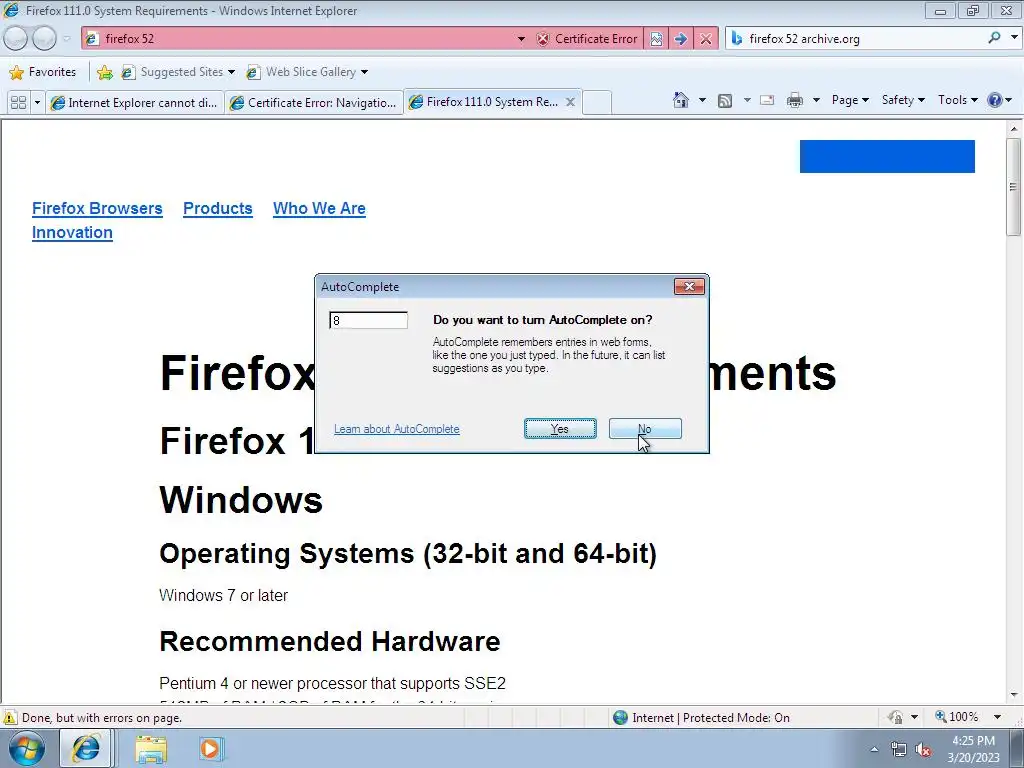Switch to the Internet Explorer cannot display tab

[x=135, y=103]
